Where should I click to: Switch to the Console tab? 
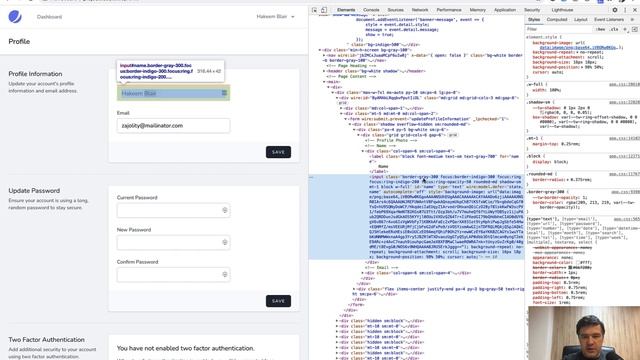tap(371, 10)
